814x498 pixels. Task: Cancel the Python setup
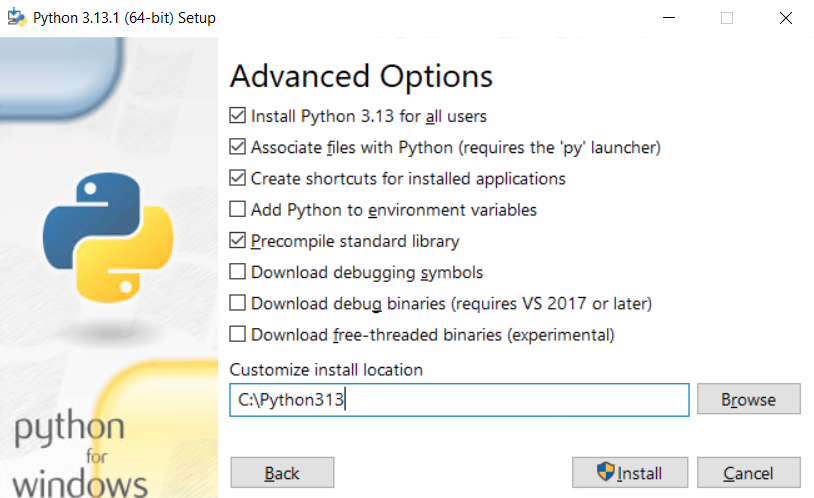(x=748, y=473)
